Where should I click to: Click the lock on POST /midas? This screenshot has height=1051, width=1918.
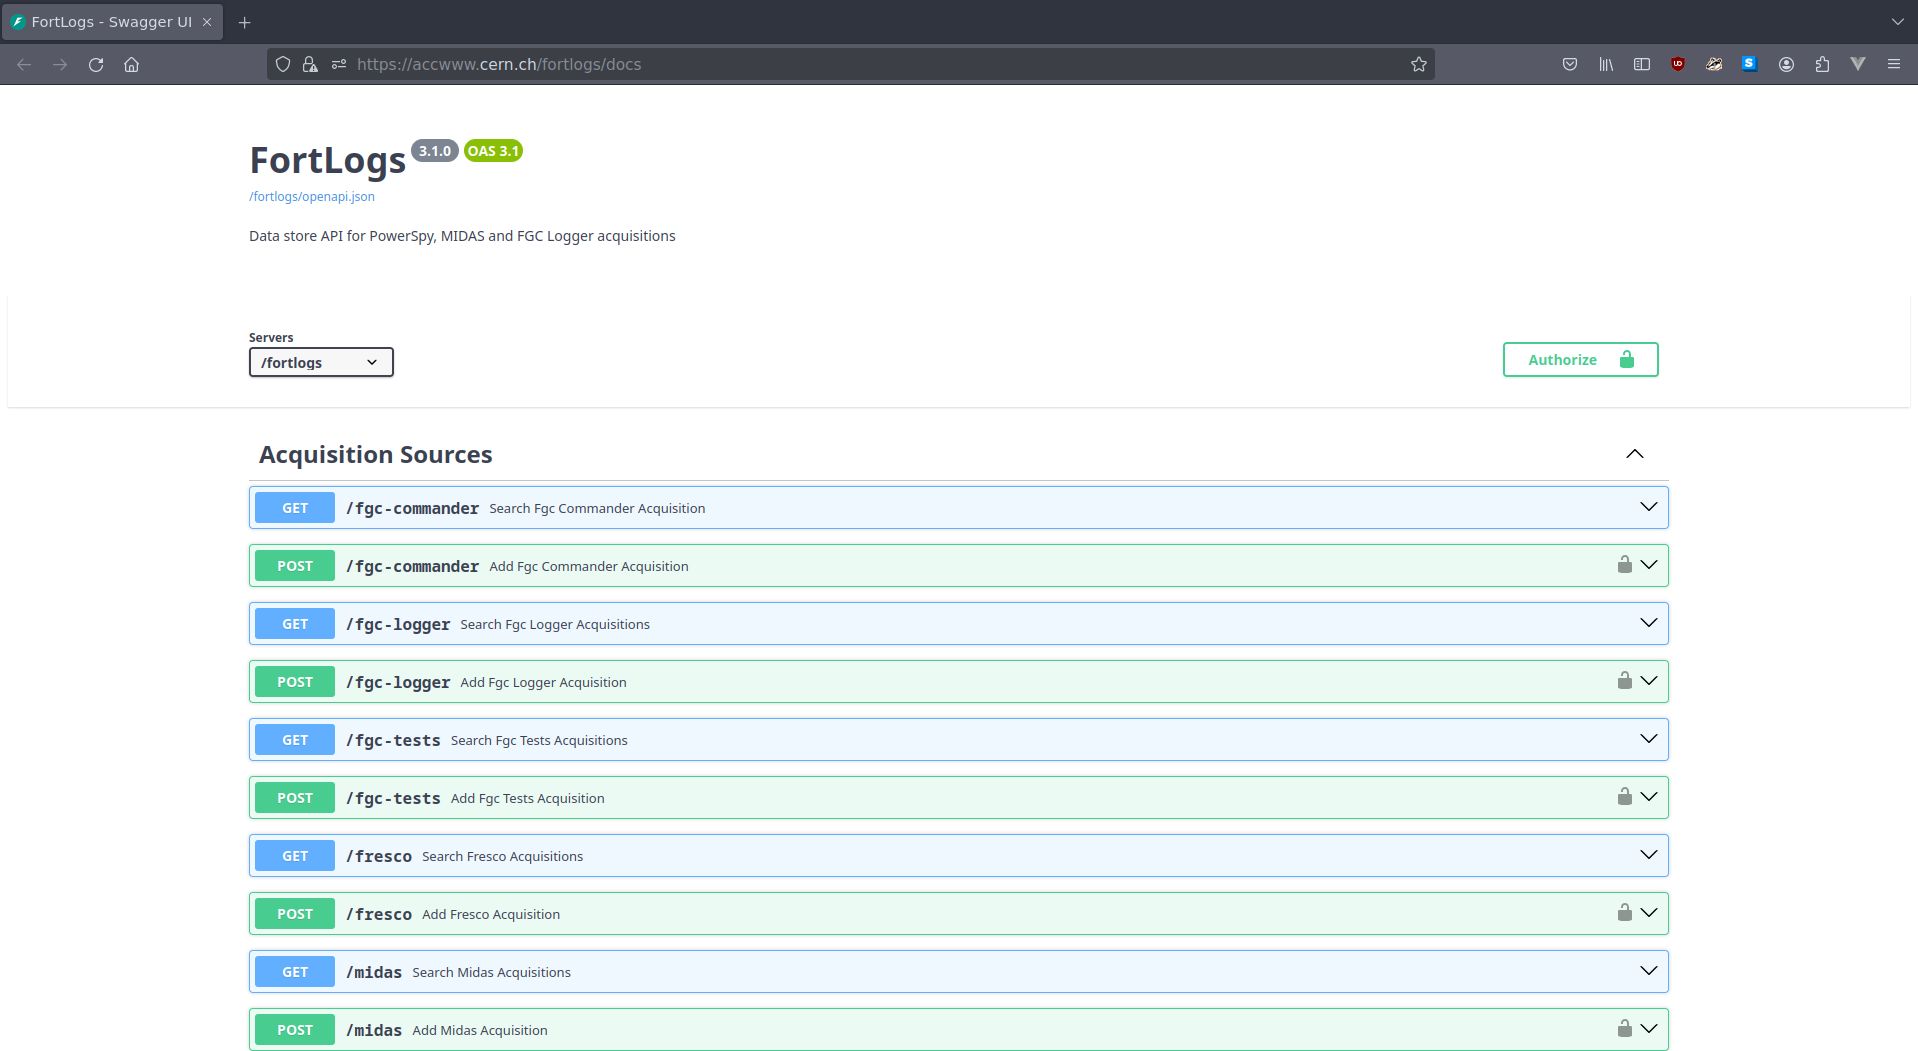1625,1029
